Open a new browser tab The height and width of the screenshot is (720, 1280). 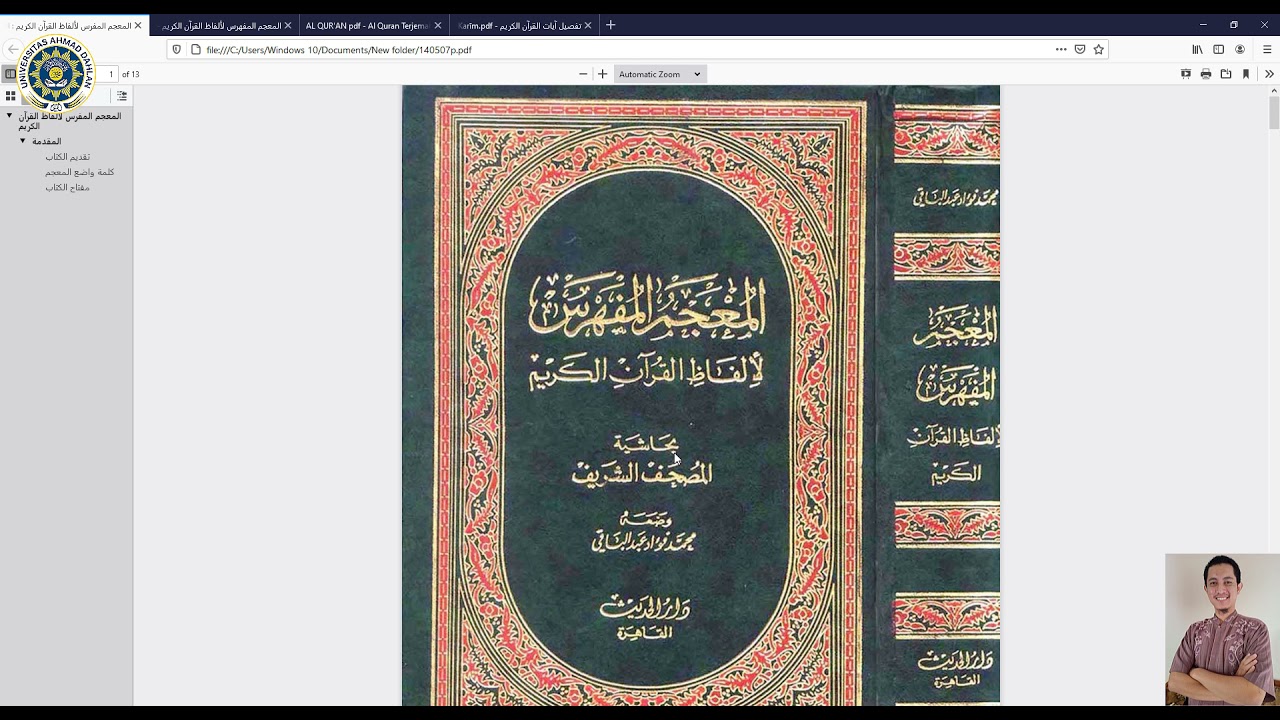pyautogui.click(x=611, y=25)
